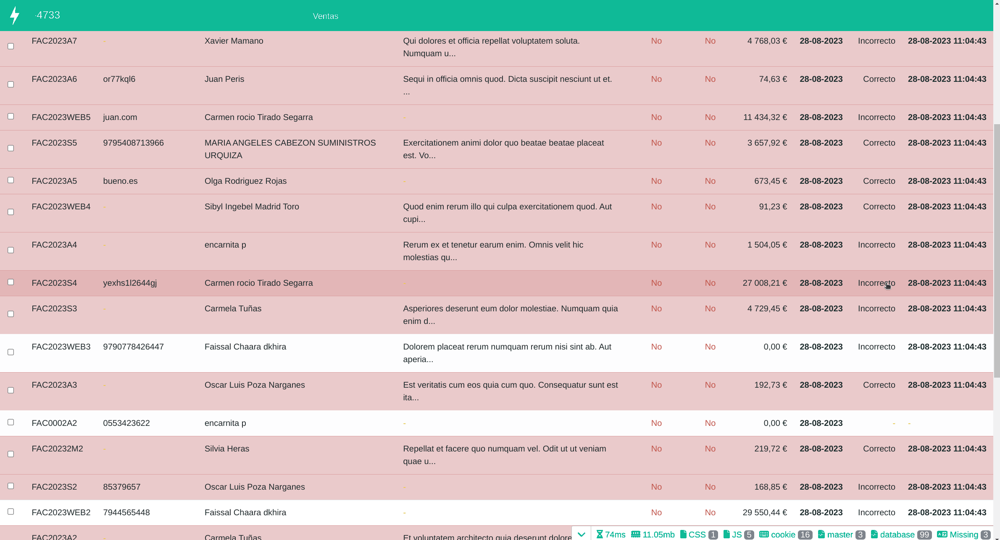Open invoice code FAC0002A2
This screenshot has width=1000, height=540.
point(54,423)
